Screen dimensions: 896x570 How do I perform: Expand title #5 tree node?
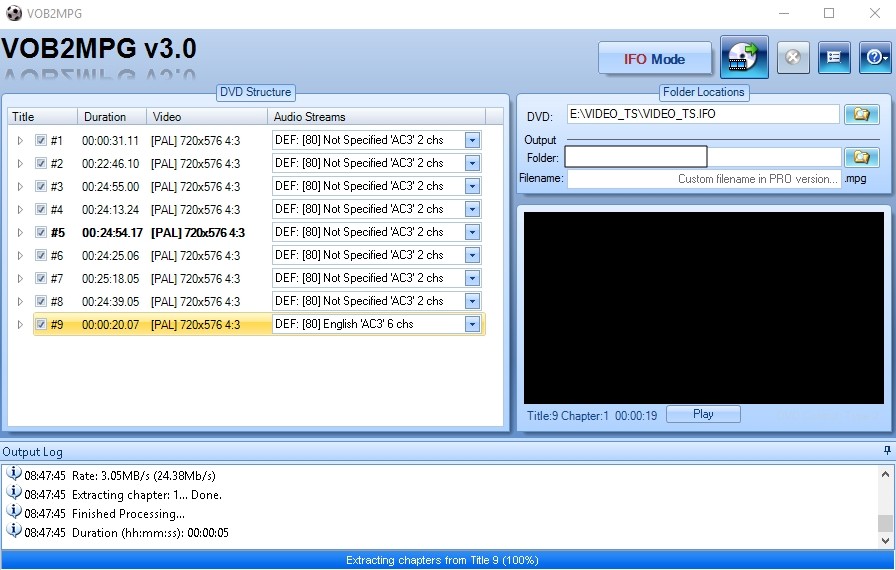pyautogui.click(x=20, y=232)
